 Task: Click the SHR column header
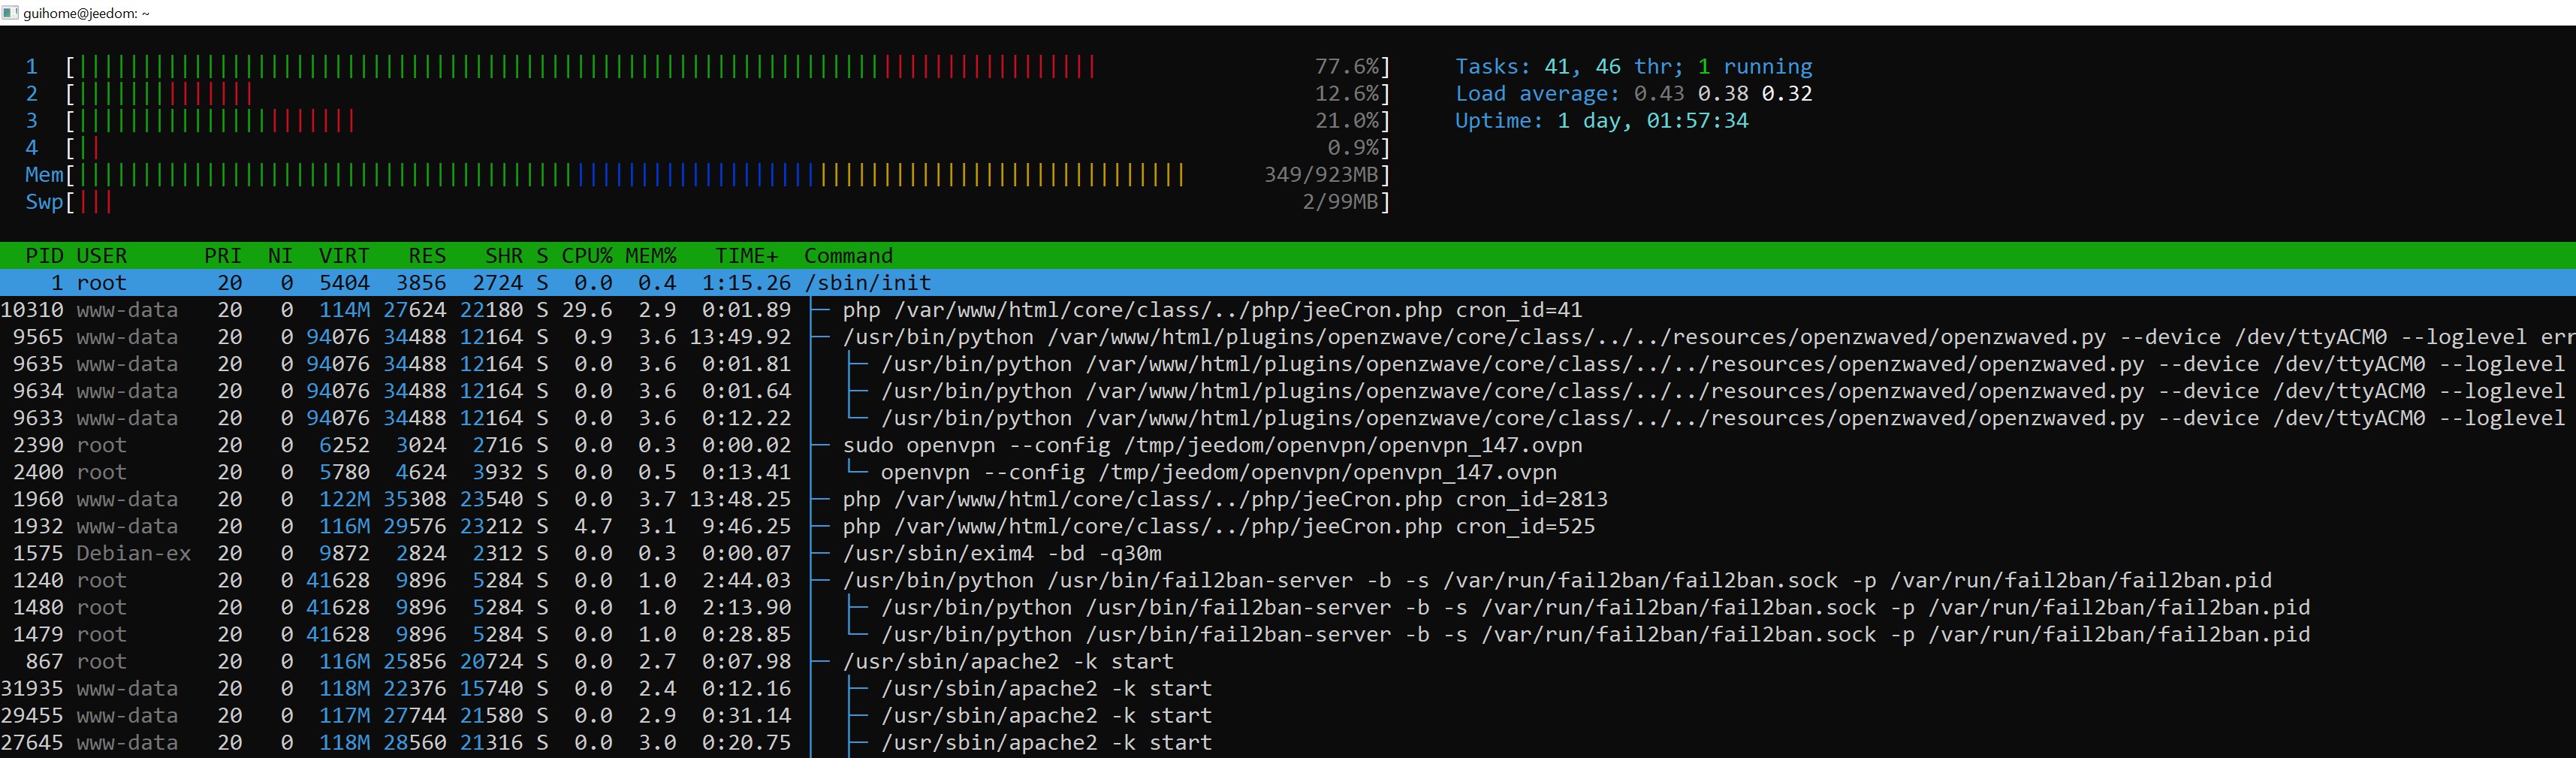click(504, 256)
